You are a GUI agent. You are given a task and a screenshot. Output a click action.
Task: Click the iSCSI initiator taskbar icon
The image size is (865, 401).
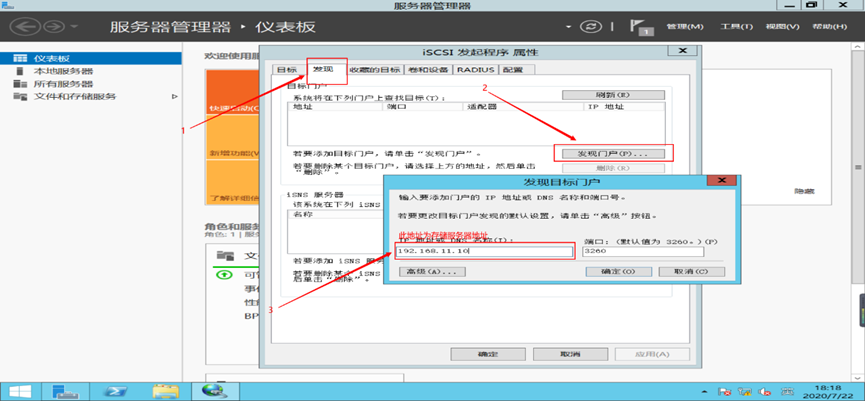[215, 391]
